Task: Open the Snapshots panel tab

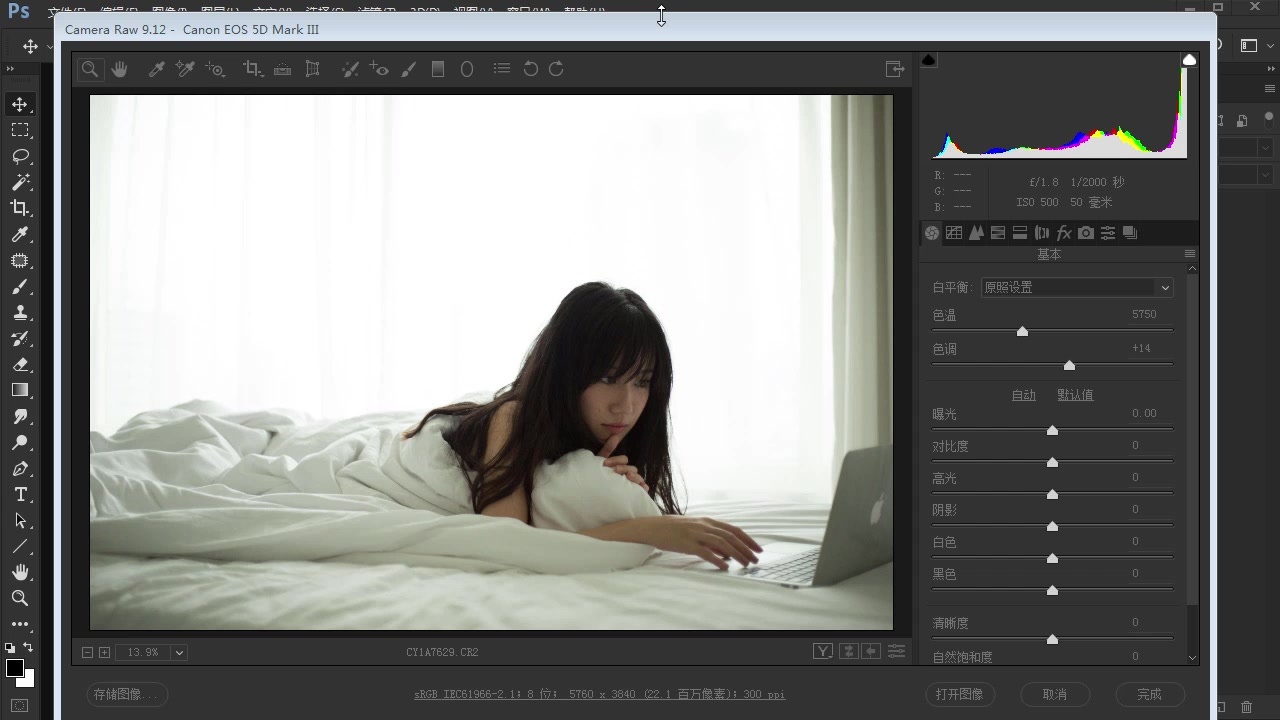Action: tap(1130, 233)
